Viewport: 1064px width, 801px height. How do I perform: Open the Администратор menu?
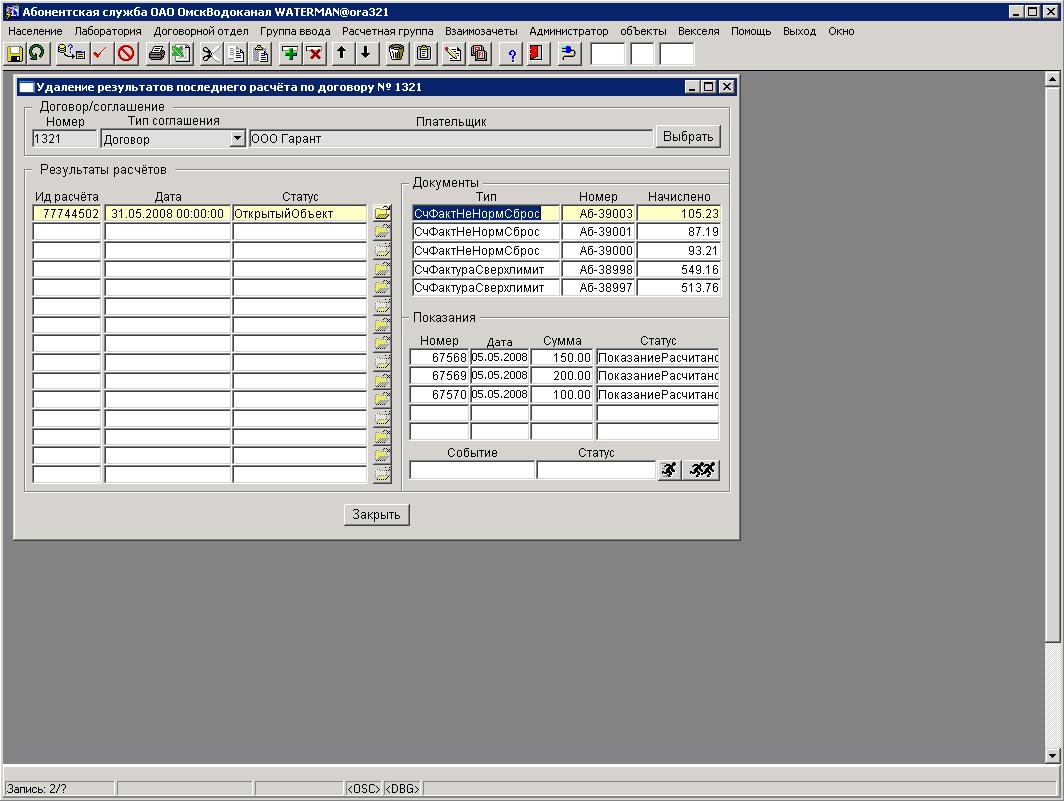(x=568, y=31)
